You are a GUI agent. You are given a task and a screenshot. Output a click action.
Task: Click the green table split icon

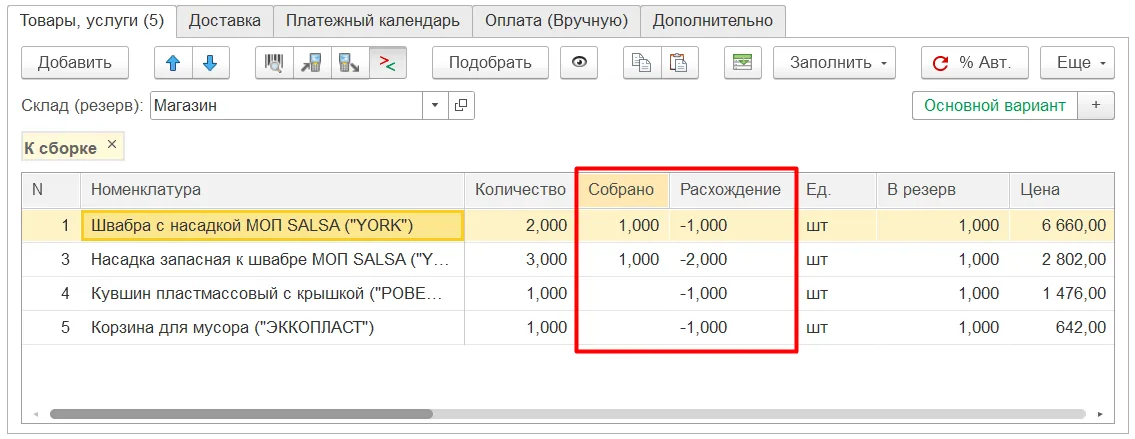pyautogui.click(x=743, y=63)
